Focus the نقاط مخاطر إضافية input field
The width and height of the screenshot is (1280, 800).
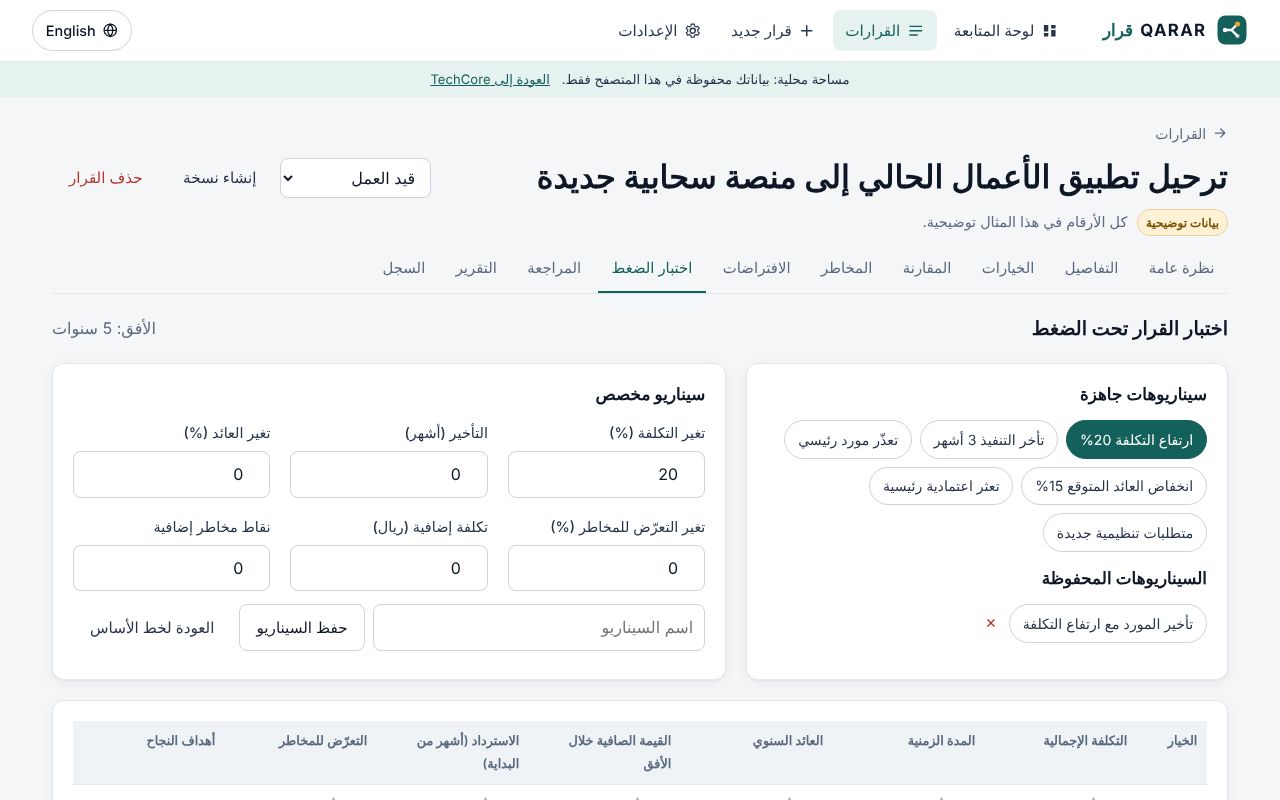pyautogui.click(x=171, y=568)
